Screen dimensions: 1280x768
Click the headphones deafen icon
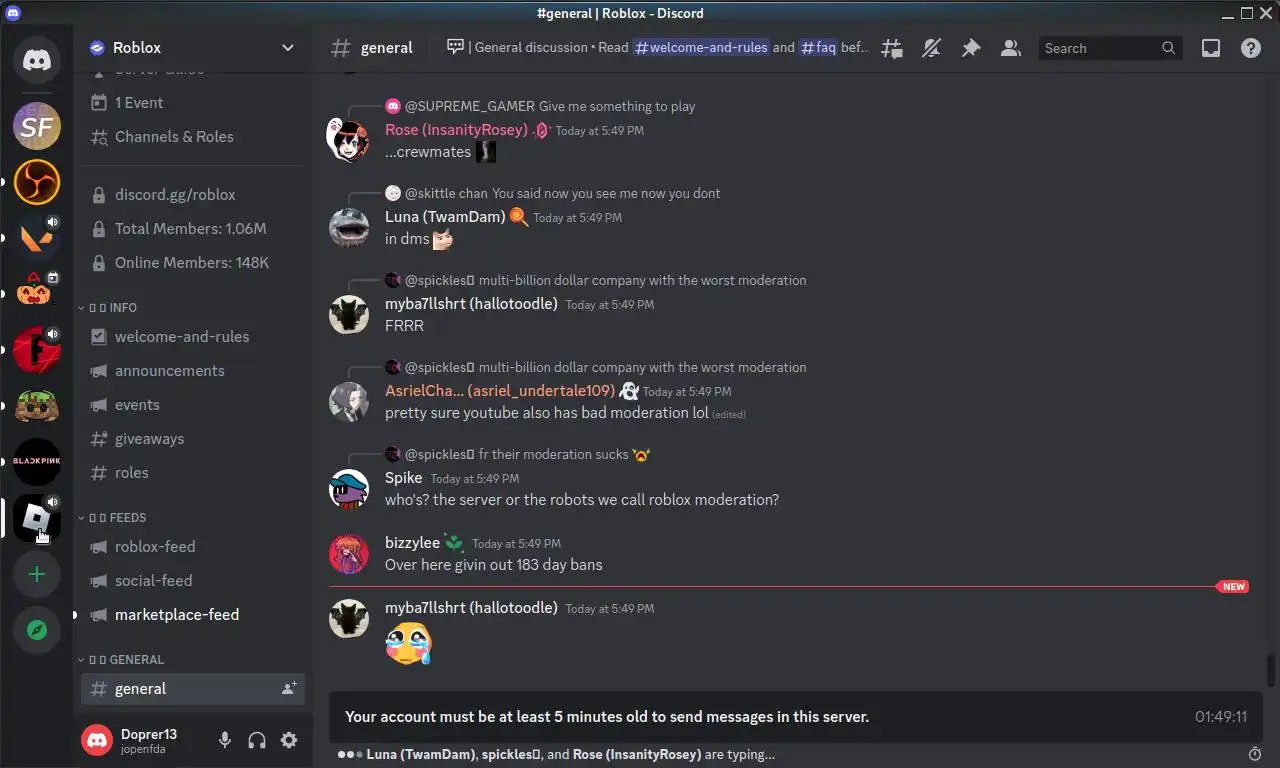(x=257, y=740)
